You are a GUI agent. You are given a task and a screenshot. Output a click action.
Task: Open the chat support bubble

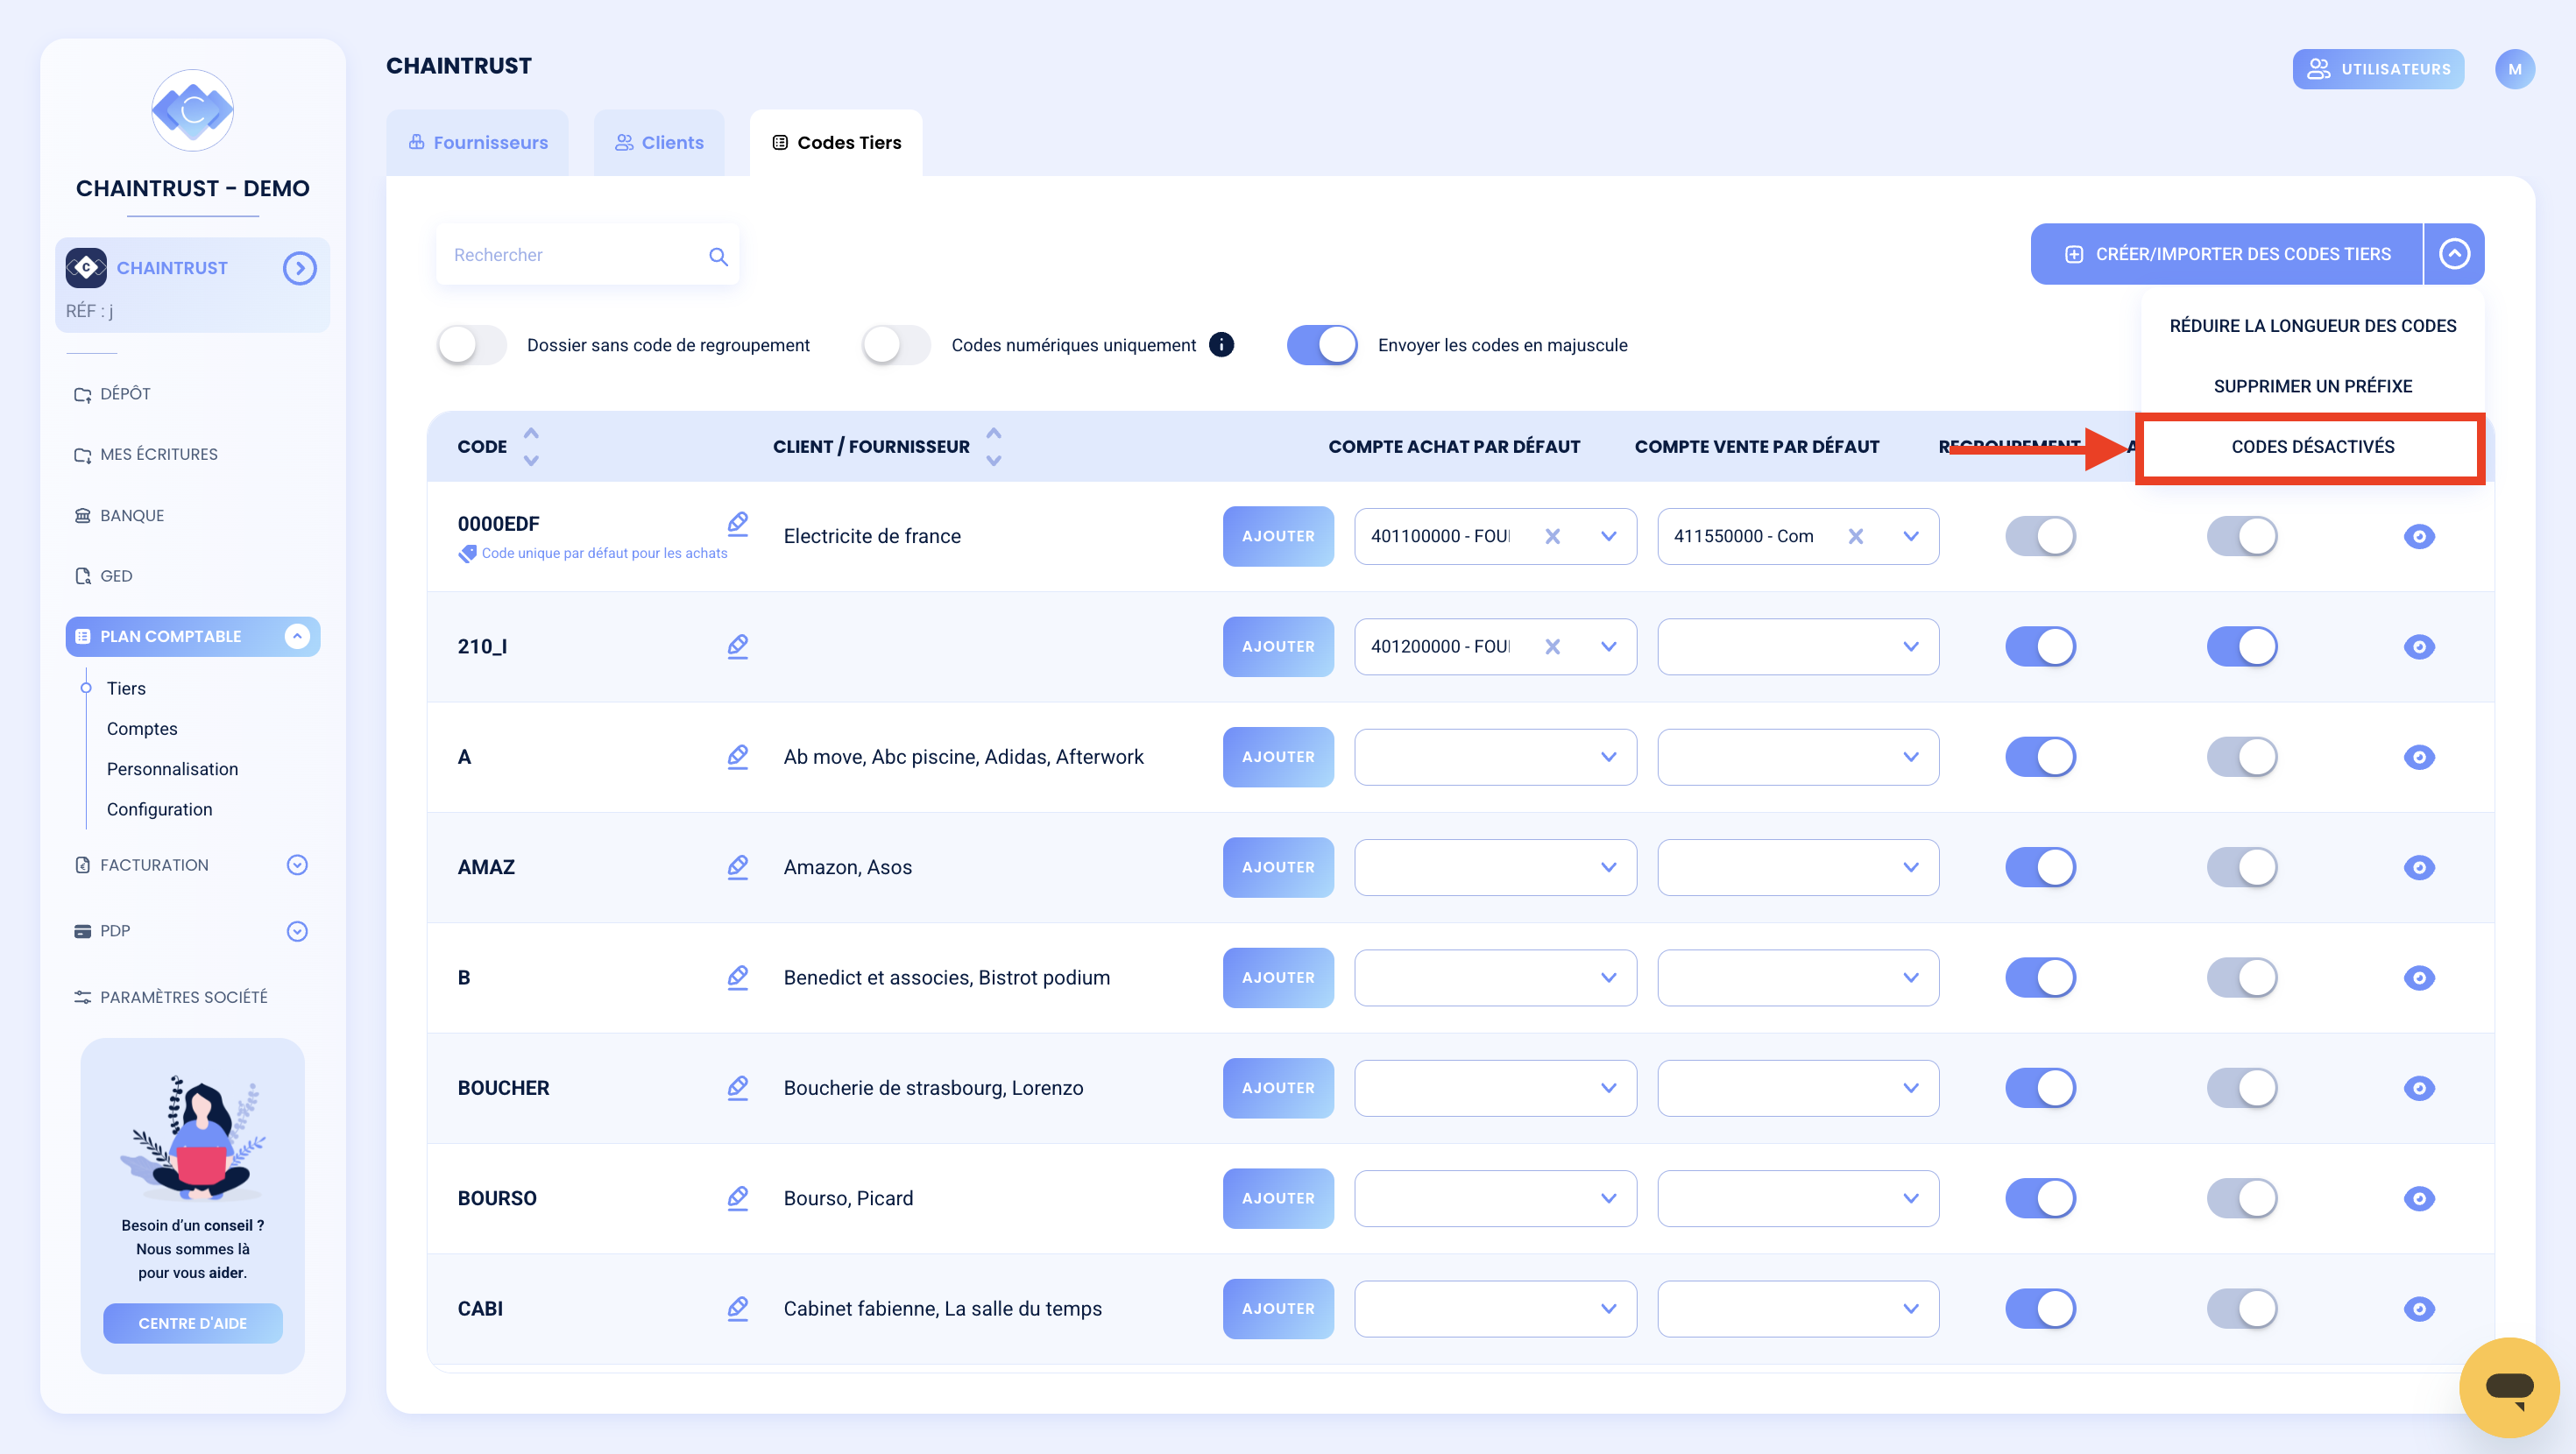coord(2509,1387)
